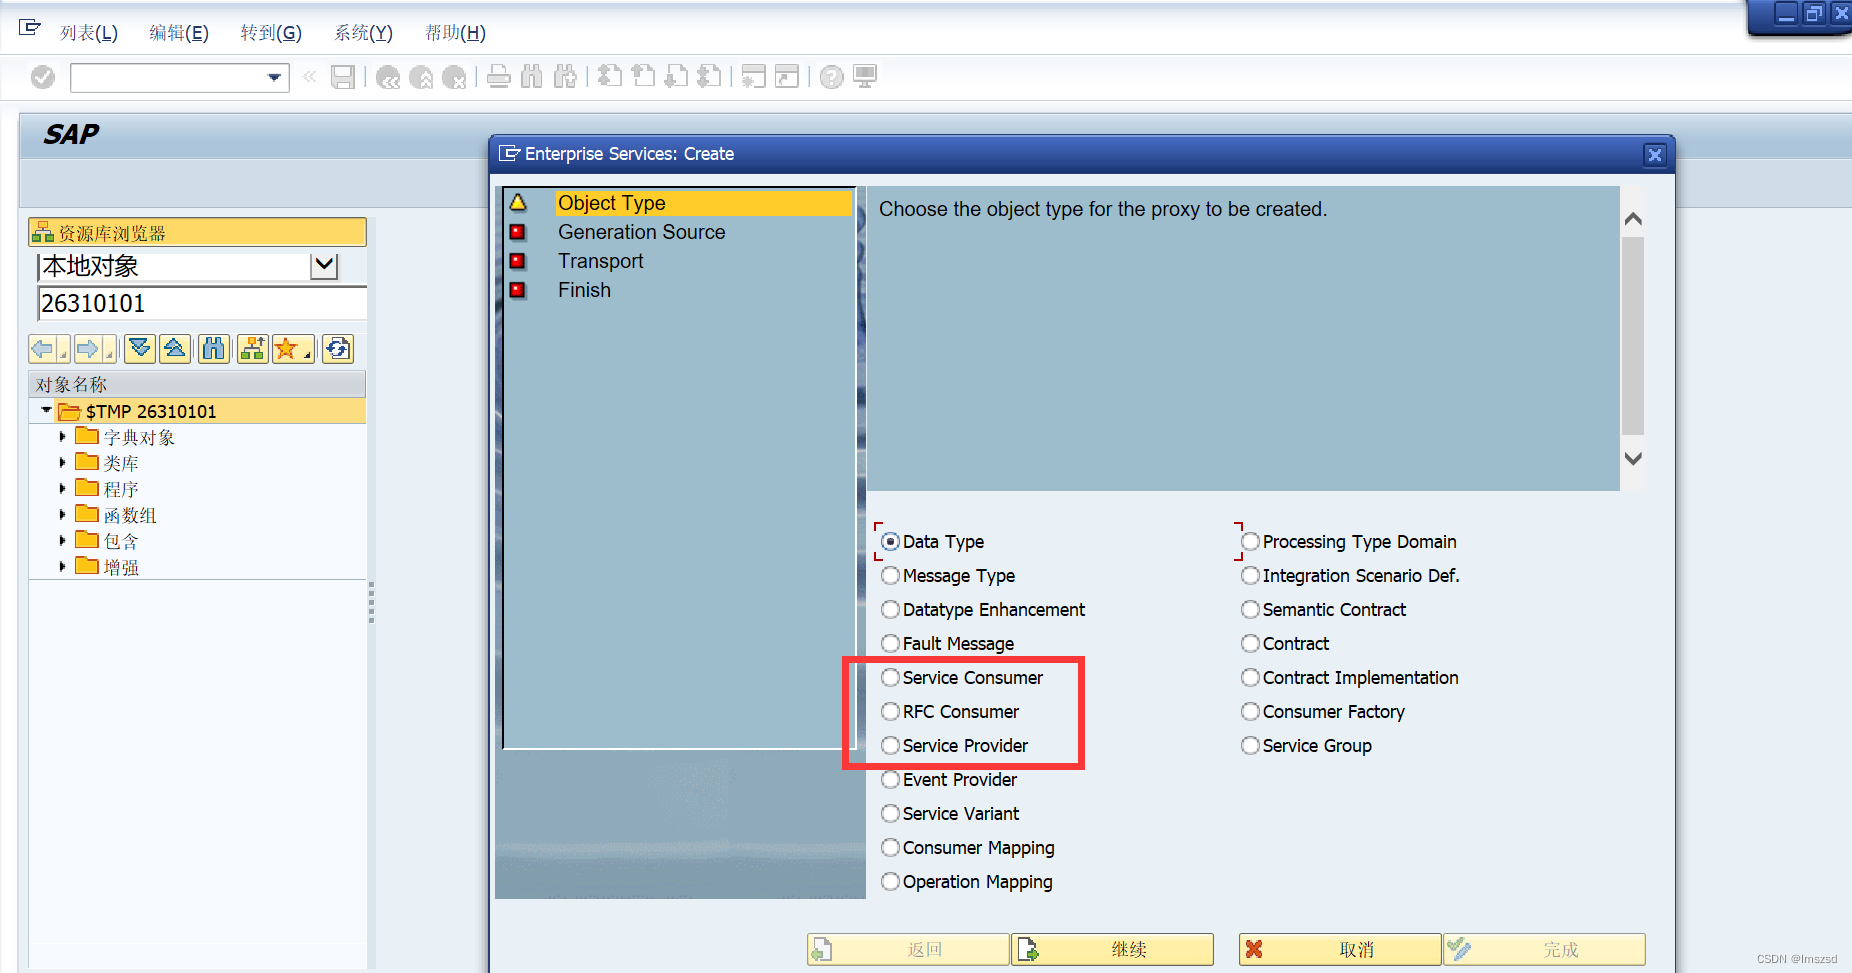Image resolution: width=1852 pixels, height=973 pixels.
Task: Click the Back double-arrow toolbar icon
Action: (x=388, y=77)
